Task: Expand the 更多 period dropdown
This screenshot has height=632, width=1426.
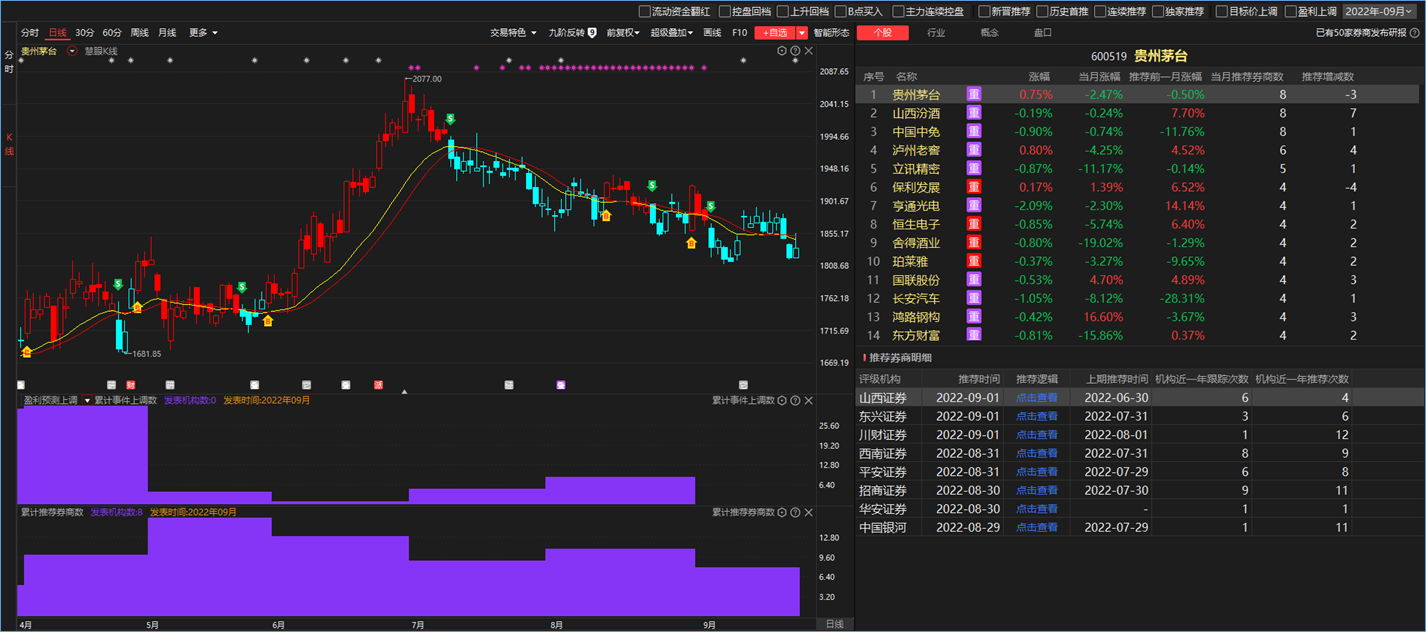Action: 203,33
